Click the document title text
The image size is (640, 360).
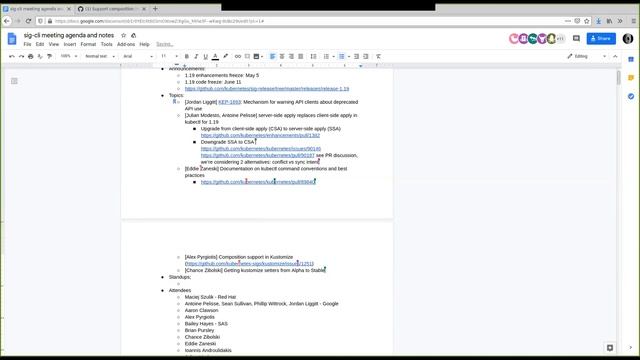pyautogui.click(x=69, y=36)
